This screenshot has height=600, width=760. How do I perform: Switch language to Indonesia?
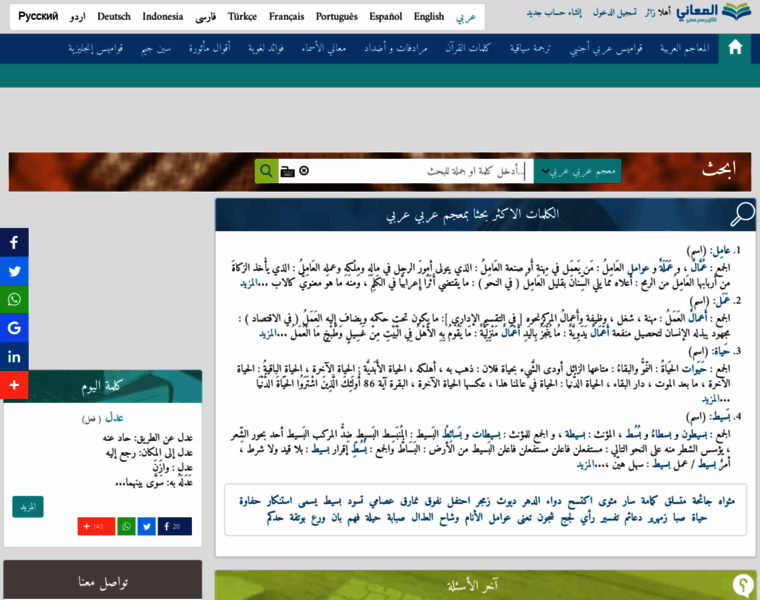click(x=163, y=16)
